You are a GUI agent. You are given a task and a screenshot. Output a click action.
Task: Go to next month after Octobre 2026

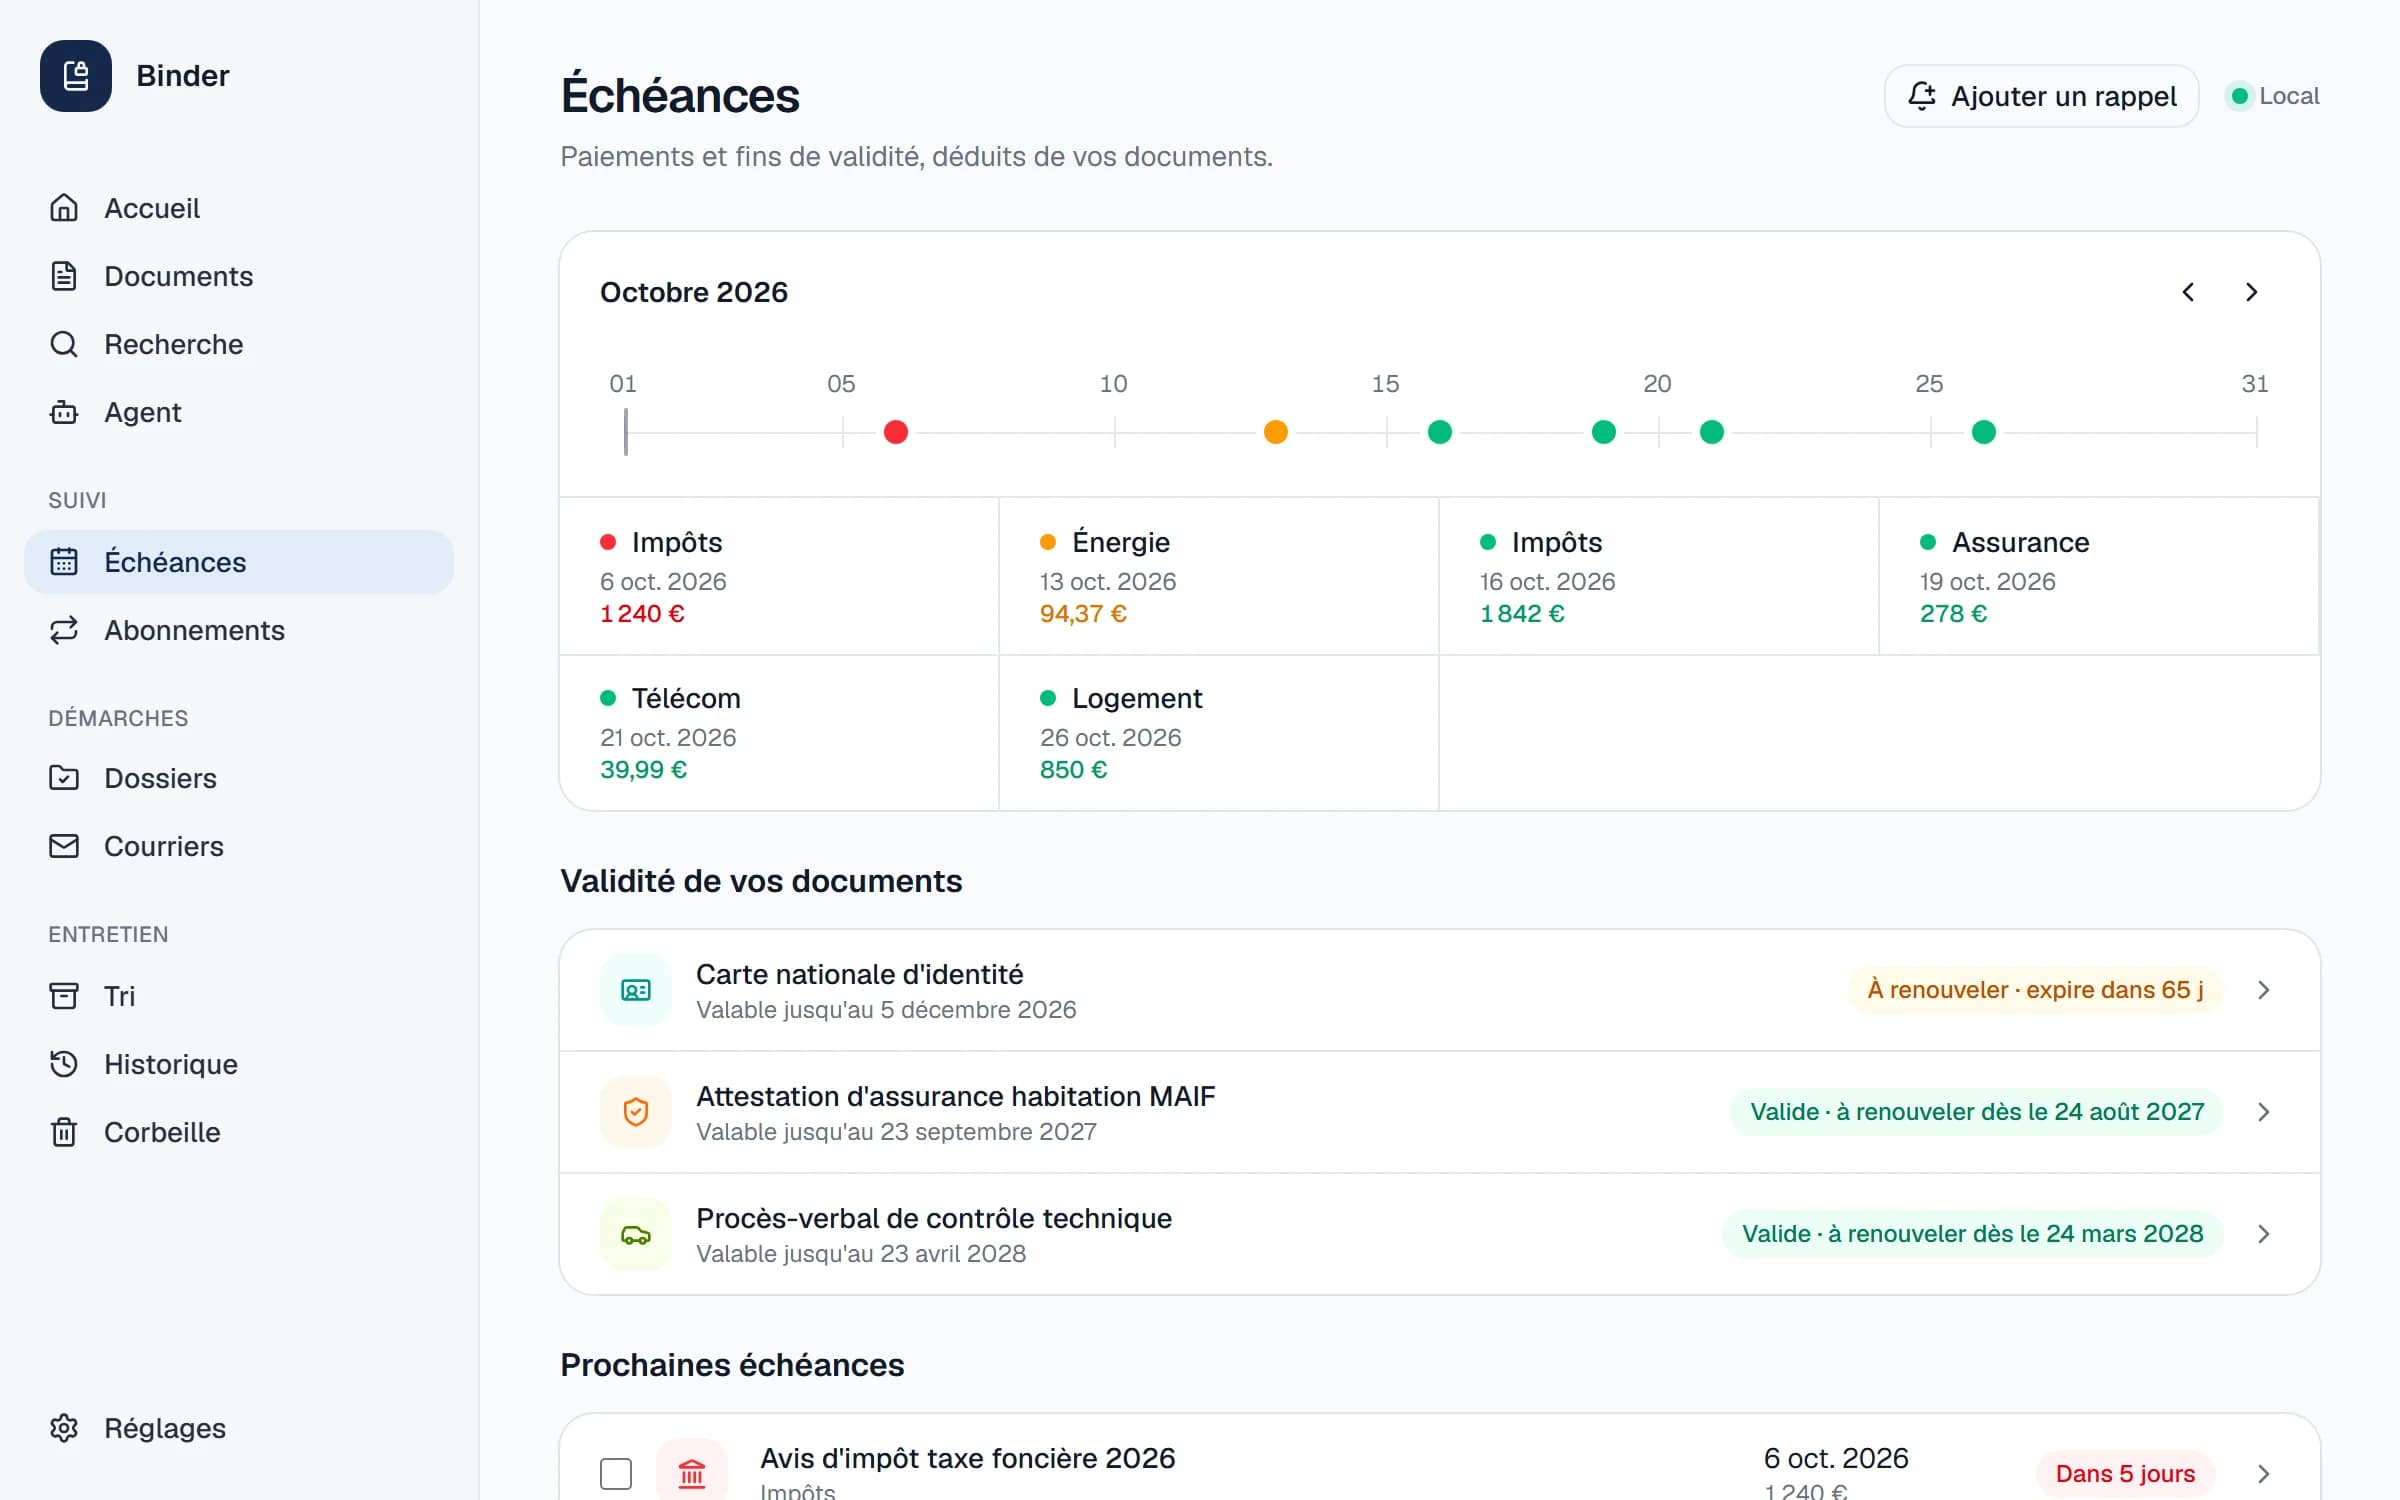pyautogui.click(x=2252, y=292)
